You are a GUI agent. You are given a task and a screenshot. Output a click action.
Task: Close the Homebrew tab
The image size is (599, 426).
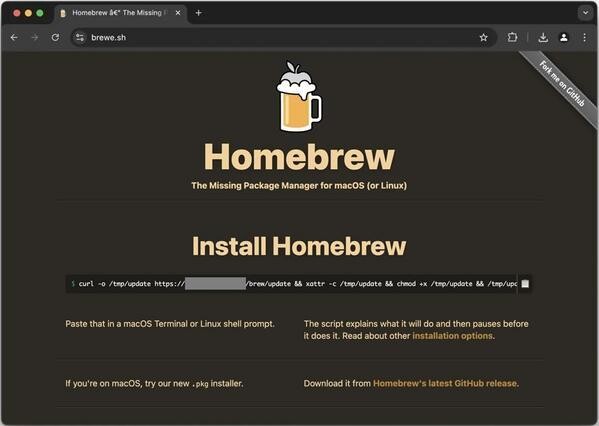(178, 13)
